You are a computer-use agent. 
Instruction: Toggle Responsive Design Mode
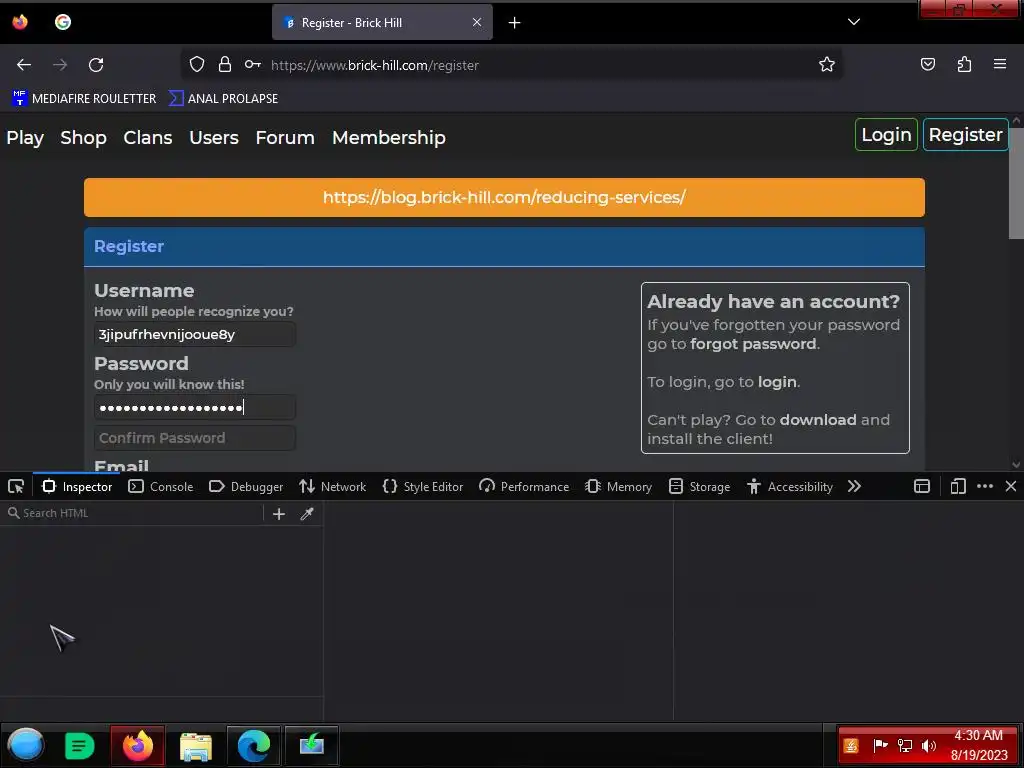coord(958,487)
